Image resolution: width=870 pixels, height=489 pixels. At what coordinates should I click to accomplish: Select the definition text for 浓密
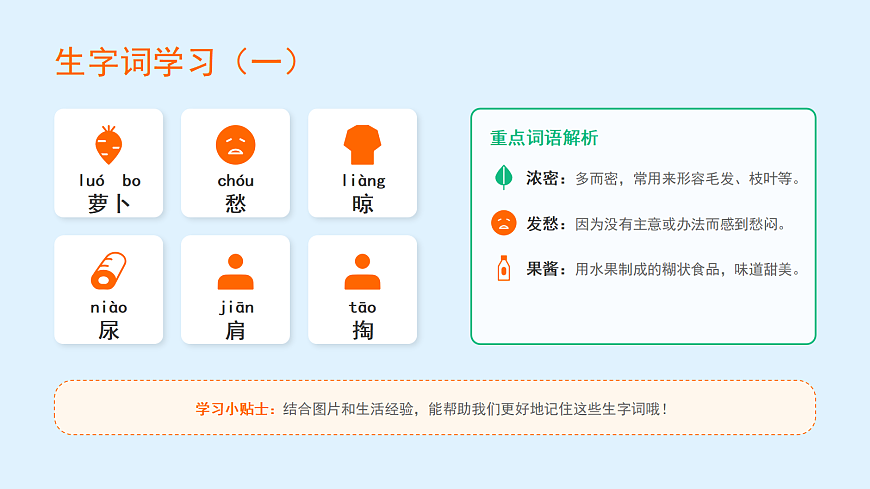click(688, 179)
